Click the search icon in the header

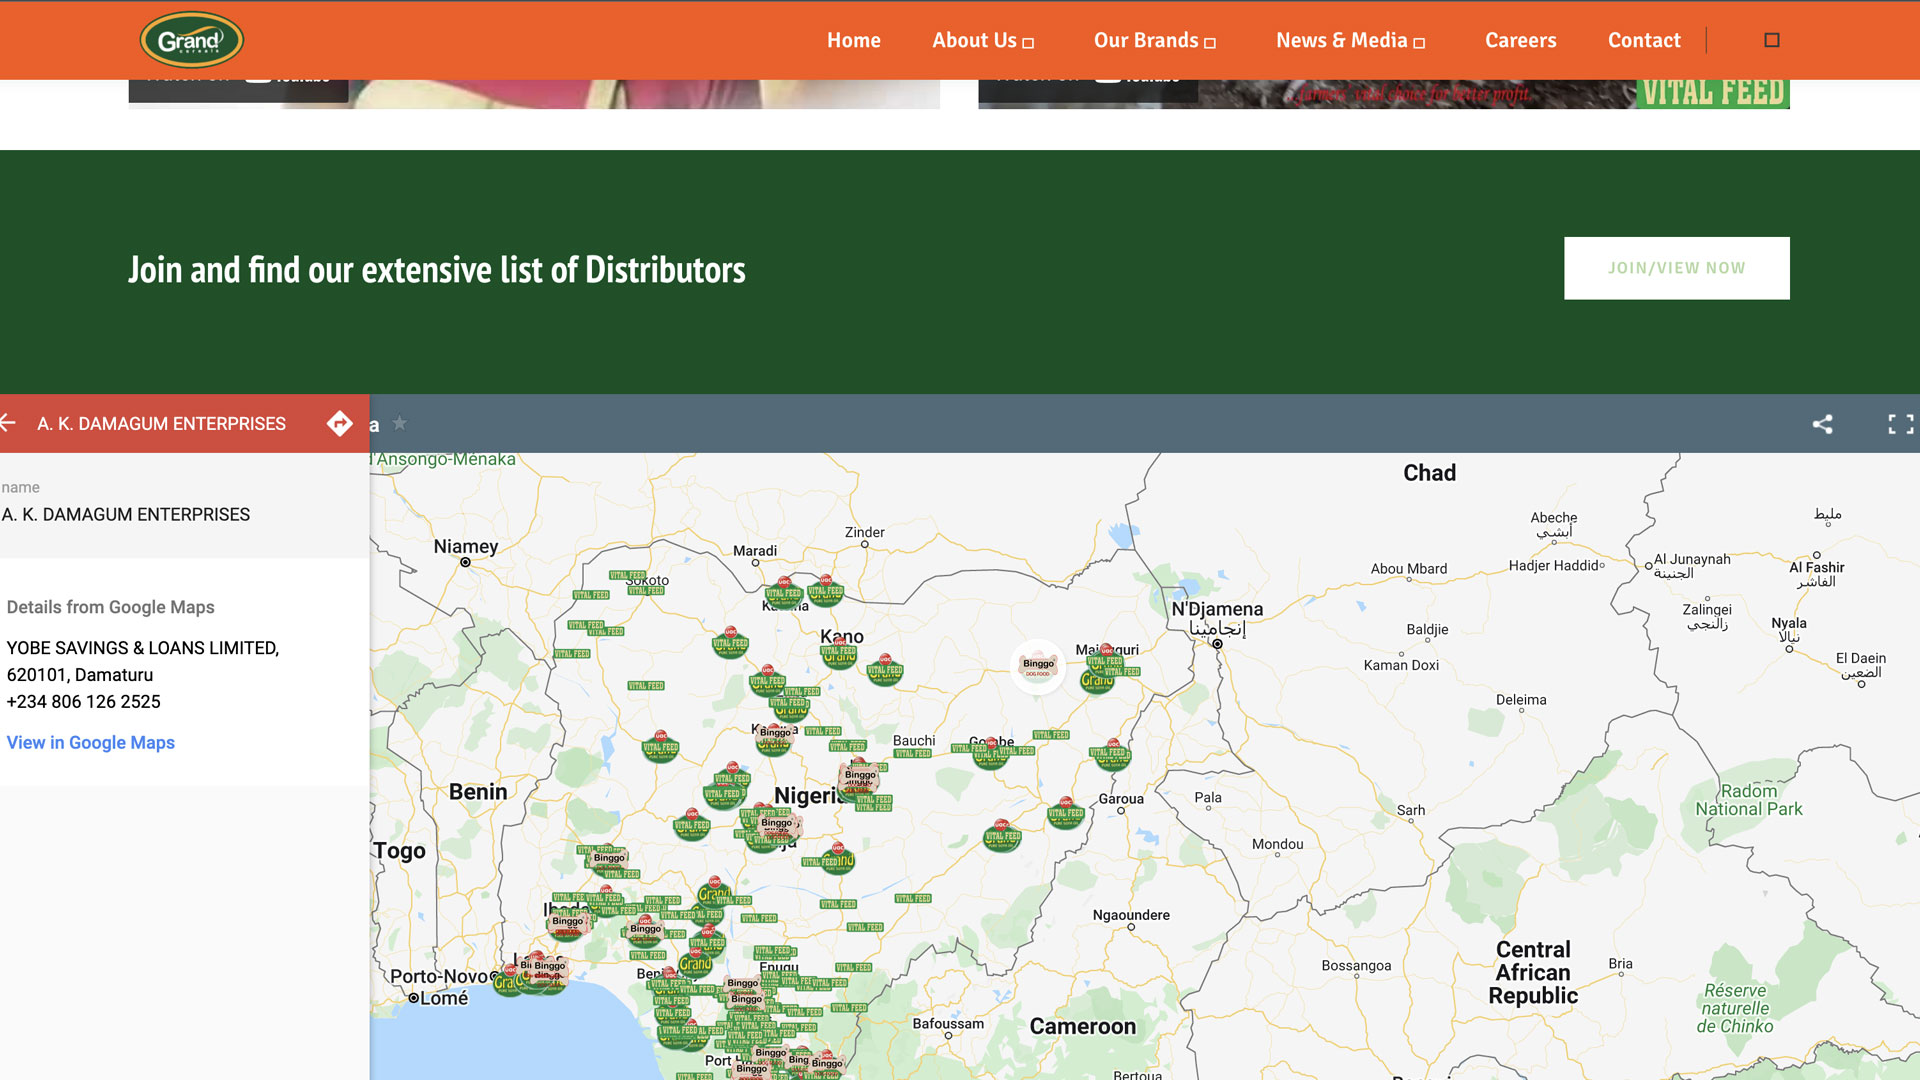[x=1772, y=40]
